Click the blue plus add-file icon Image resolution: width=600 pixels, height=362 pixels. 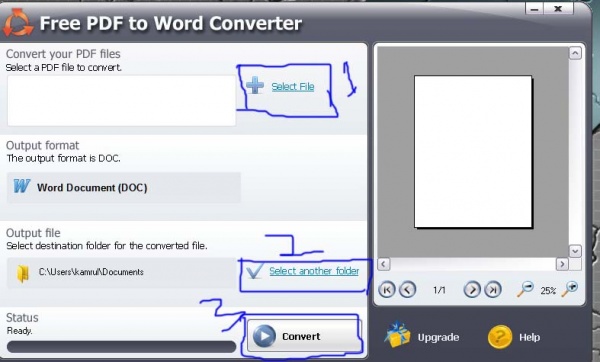255,85
